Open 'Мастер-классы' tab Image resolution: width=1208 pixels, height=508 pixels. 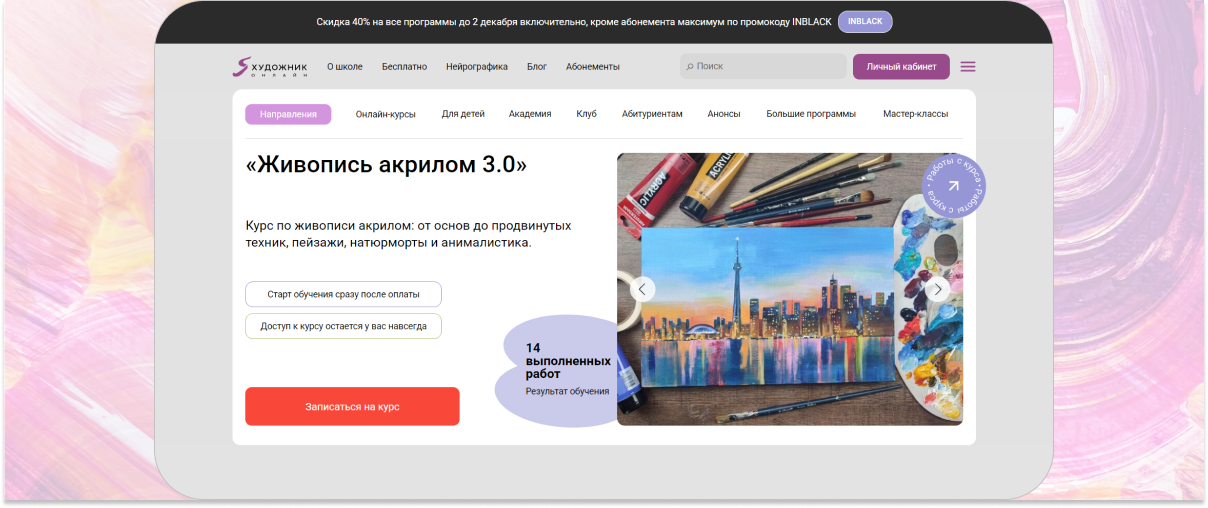pos(915,114)
